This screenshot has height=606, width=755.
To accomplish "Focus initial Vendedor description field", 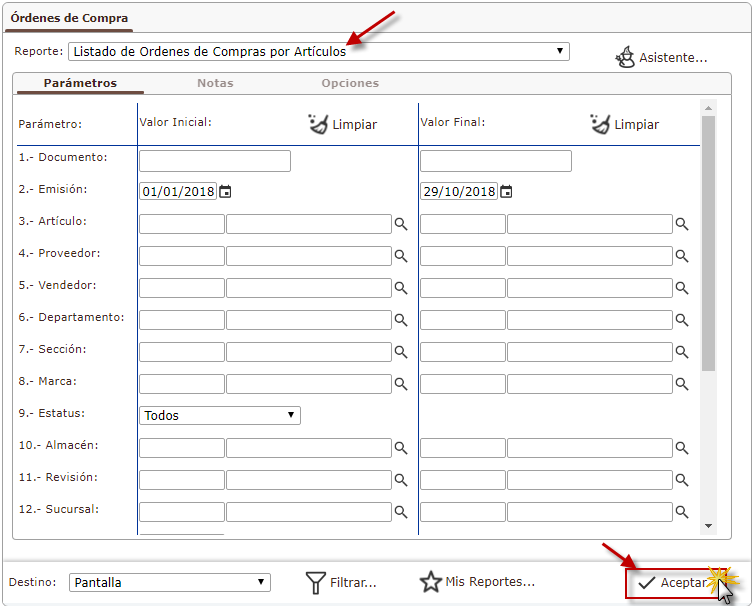I will point(309,288).
